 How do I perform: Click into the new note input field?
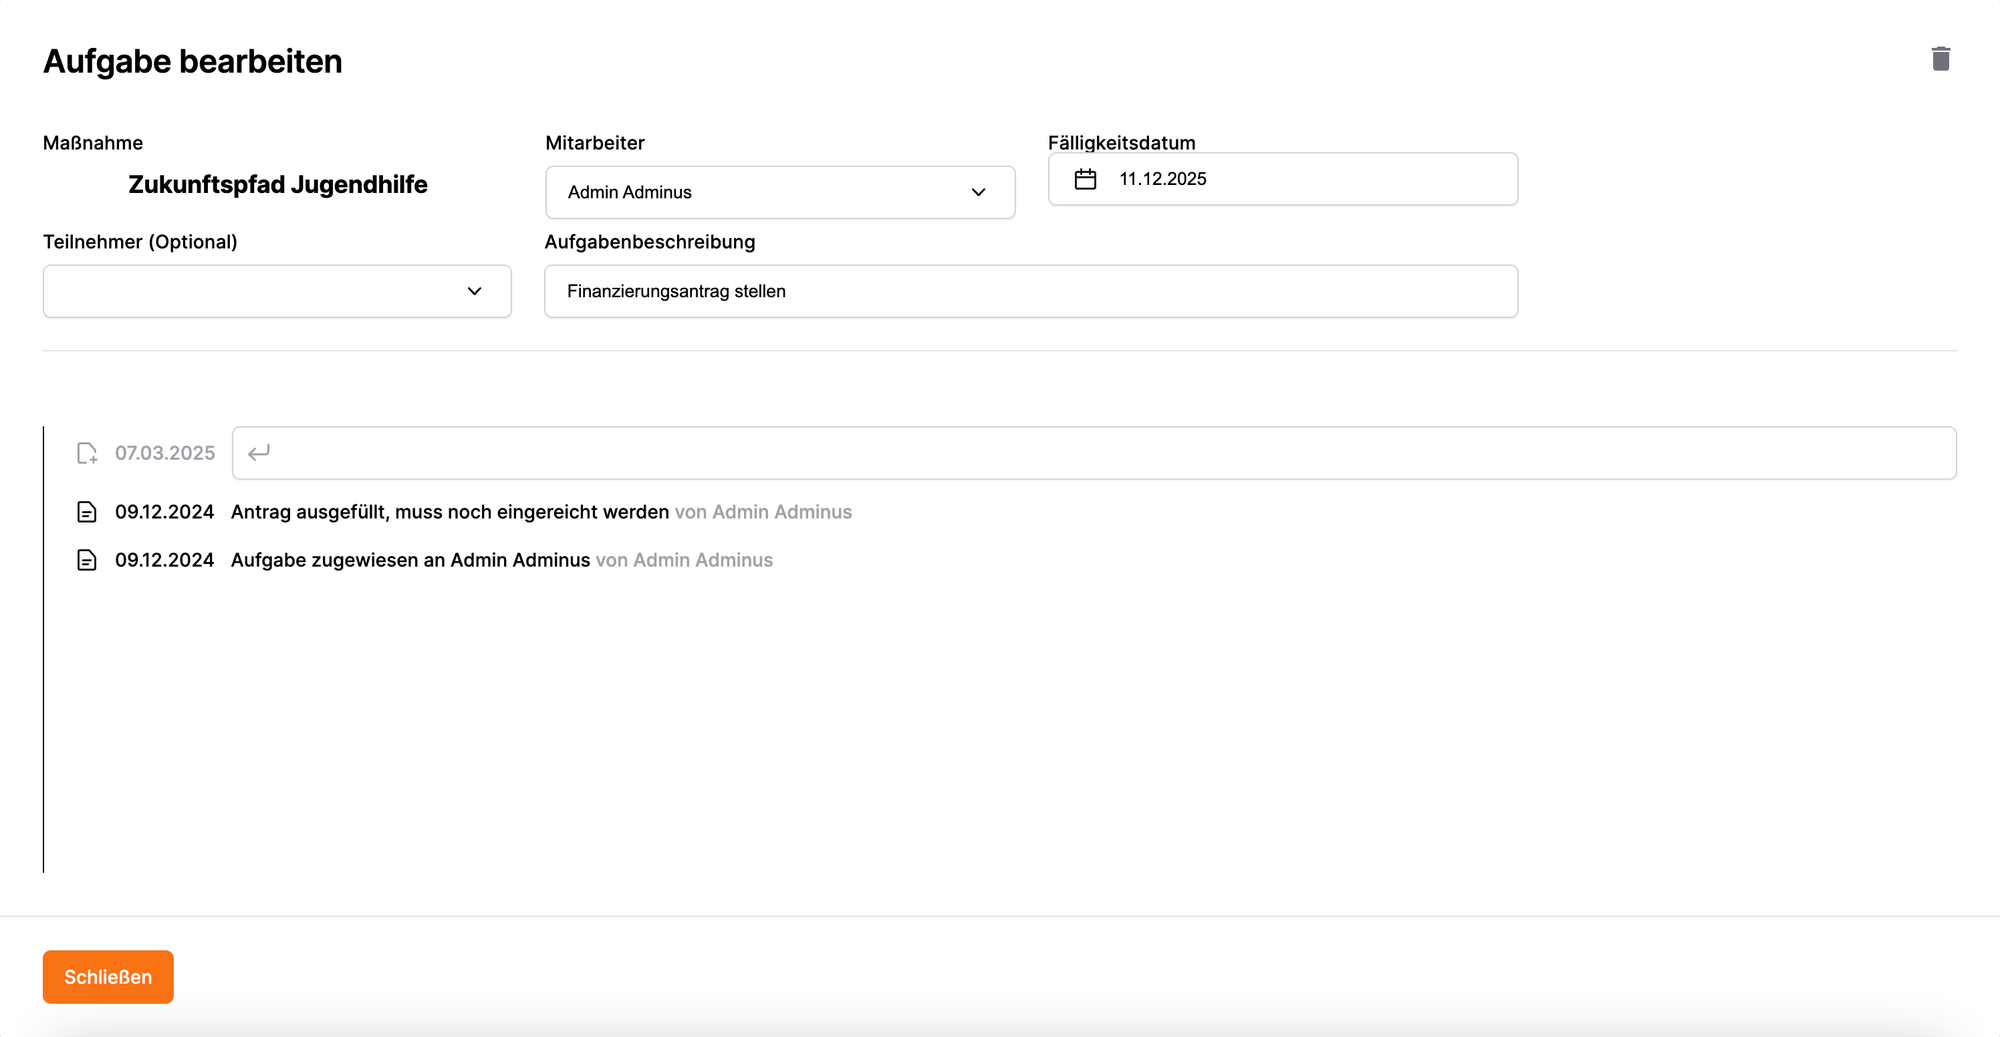1094,453
